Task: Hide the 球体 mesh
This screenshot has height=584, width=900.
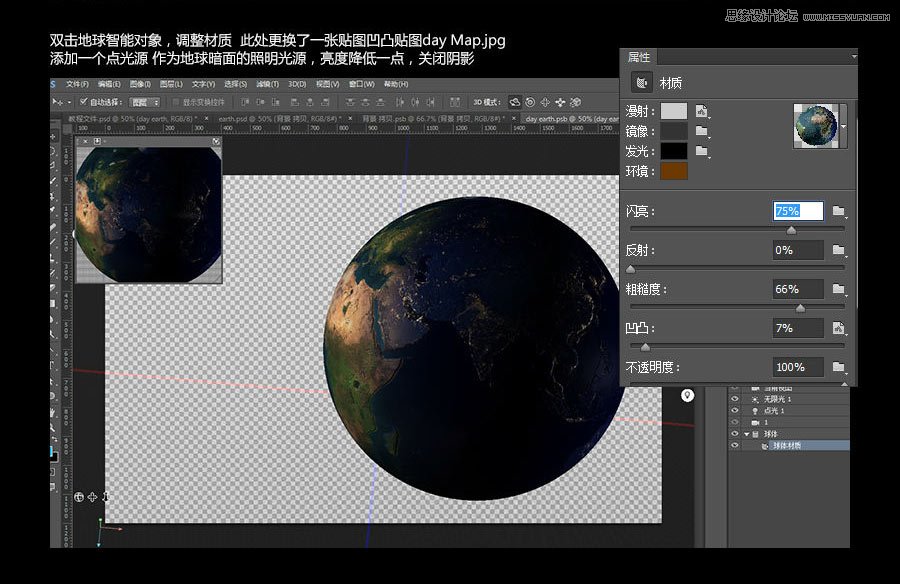Action: pos(735,434)
